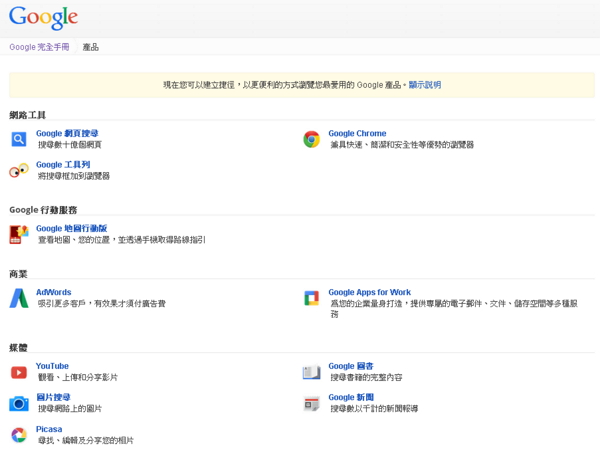
Task: Open the Google Chrome link
Action: (x=357, y=133)
